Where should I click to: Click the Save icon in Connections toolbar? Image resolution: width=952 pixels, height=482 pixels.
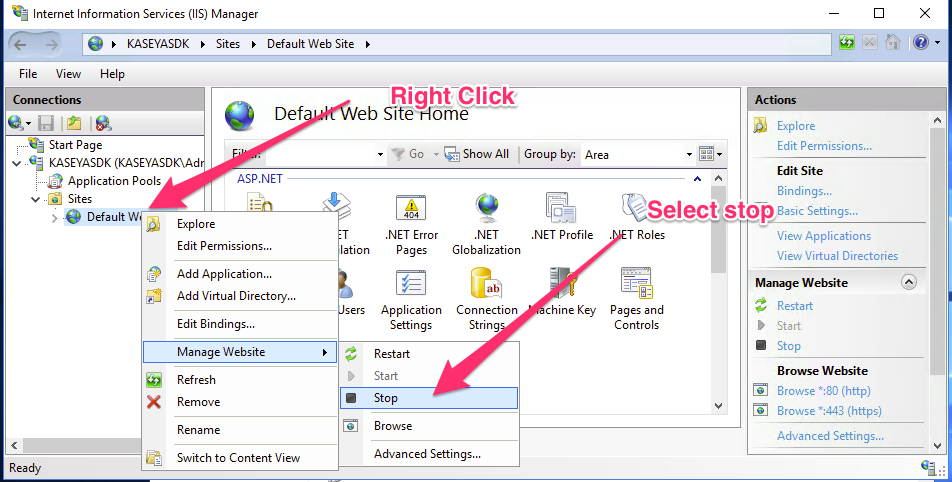[x=46, y=124]
